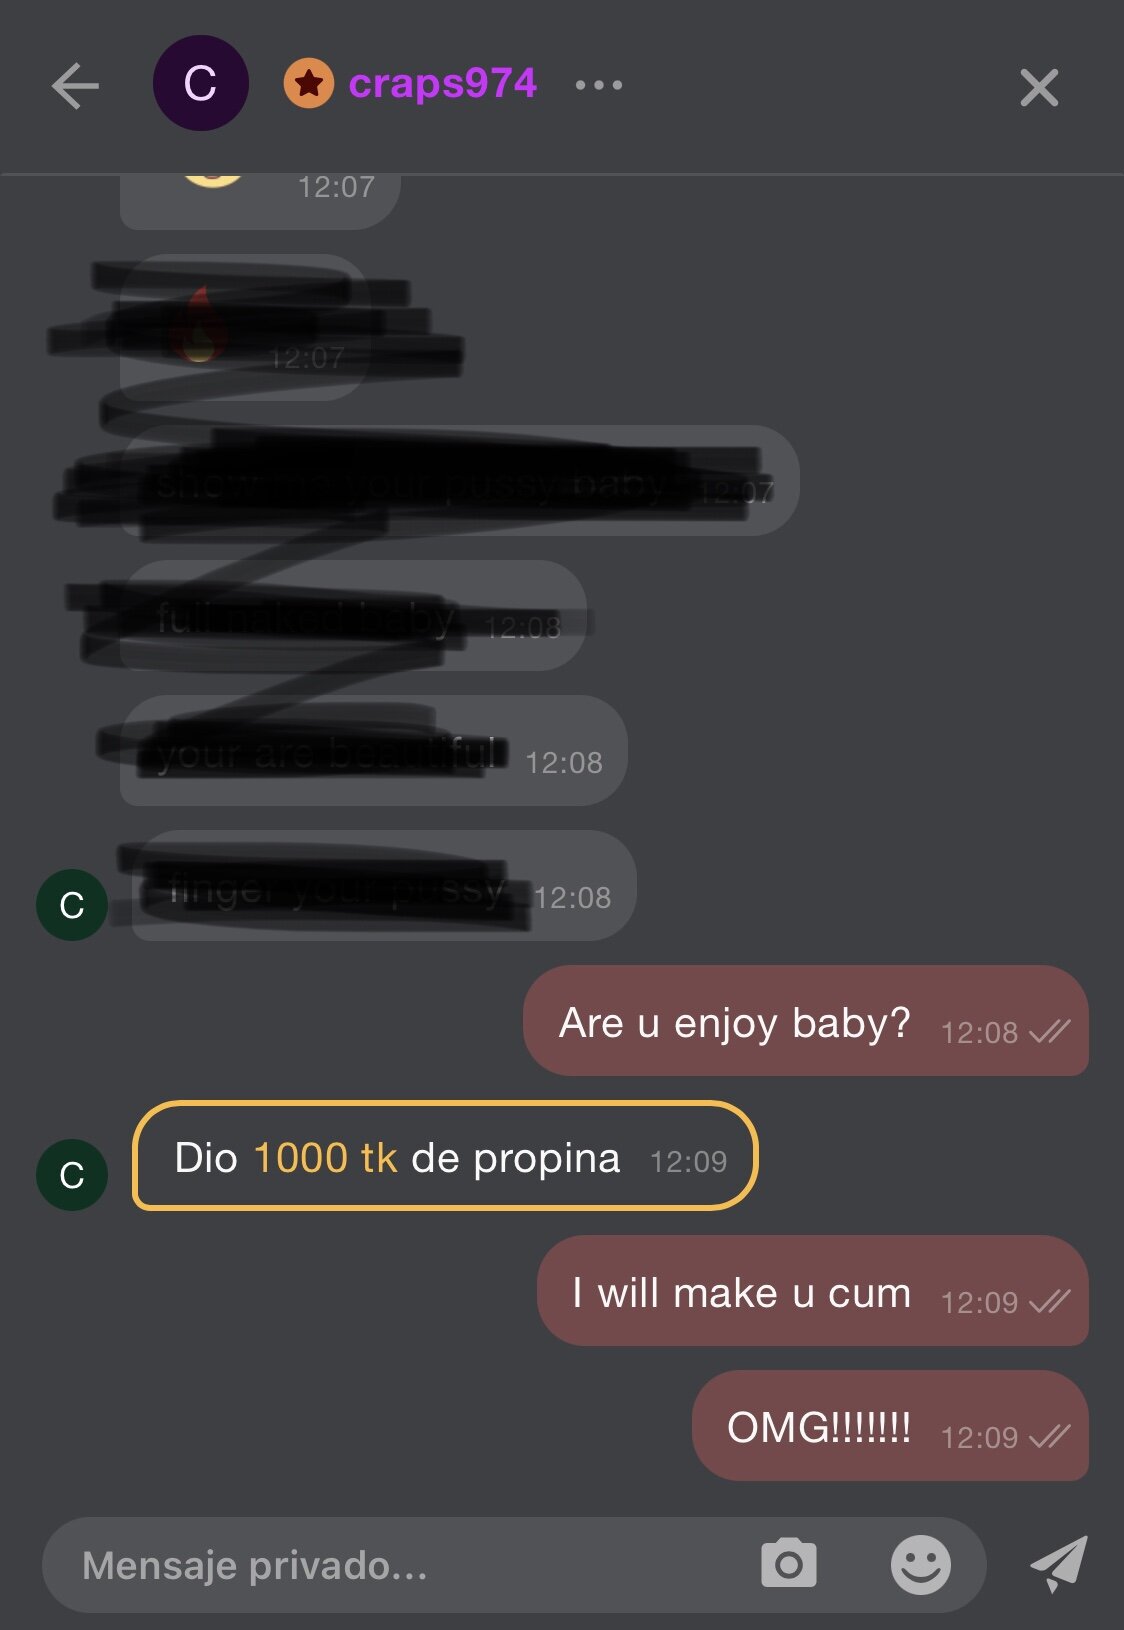Select the 'Are u enjoy baby?' bubble
1124x1630 pixels.
pos(806,1021)
